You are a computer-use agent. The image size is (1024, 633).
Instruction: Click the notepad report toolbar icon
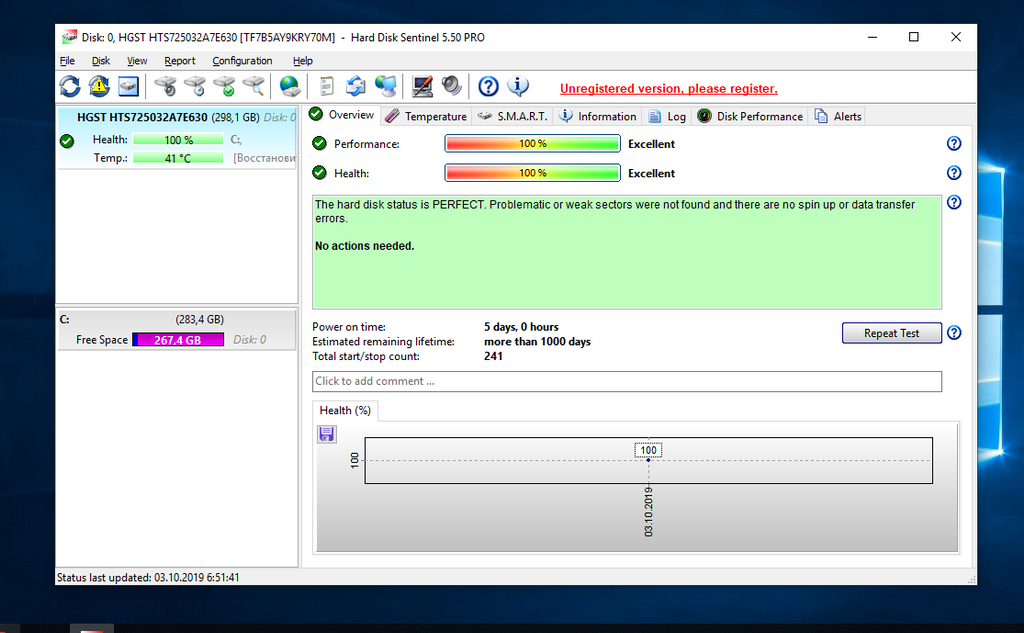327,86
